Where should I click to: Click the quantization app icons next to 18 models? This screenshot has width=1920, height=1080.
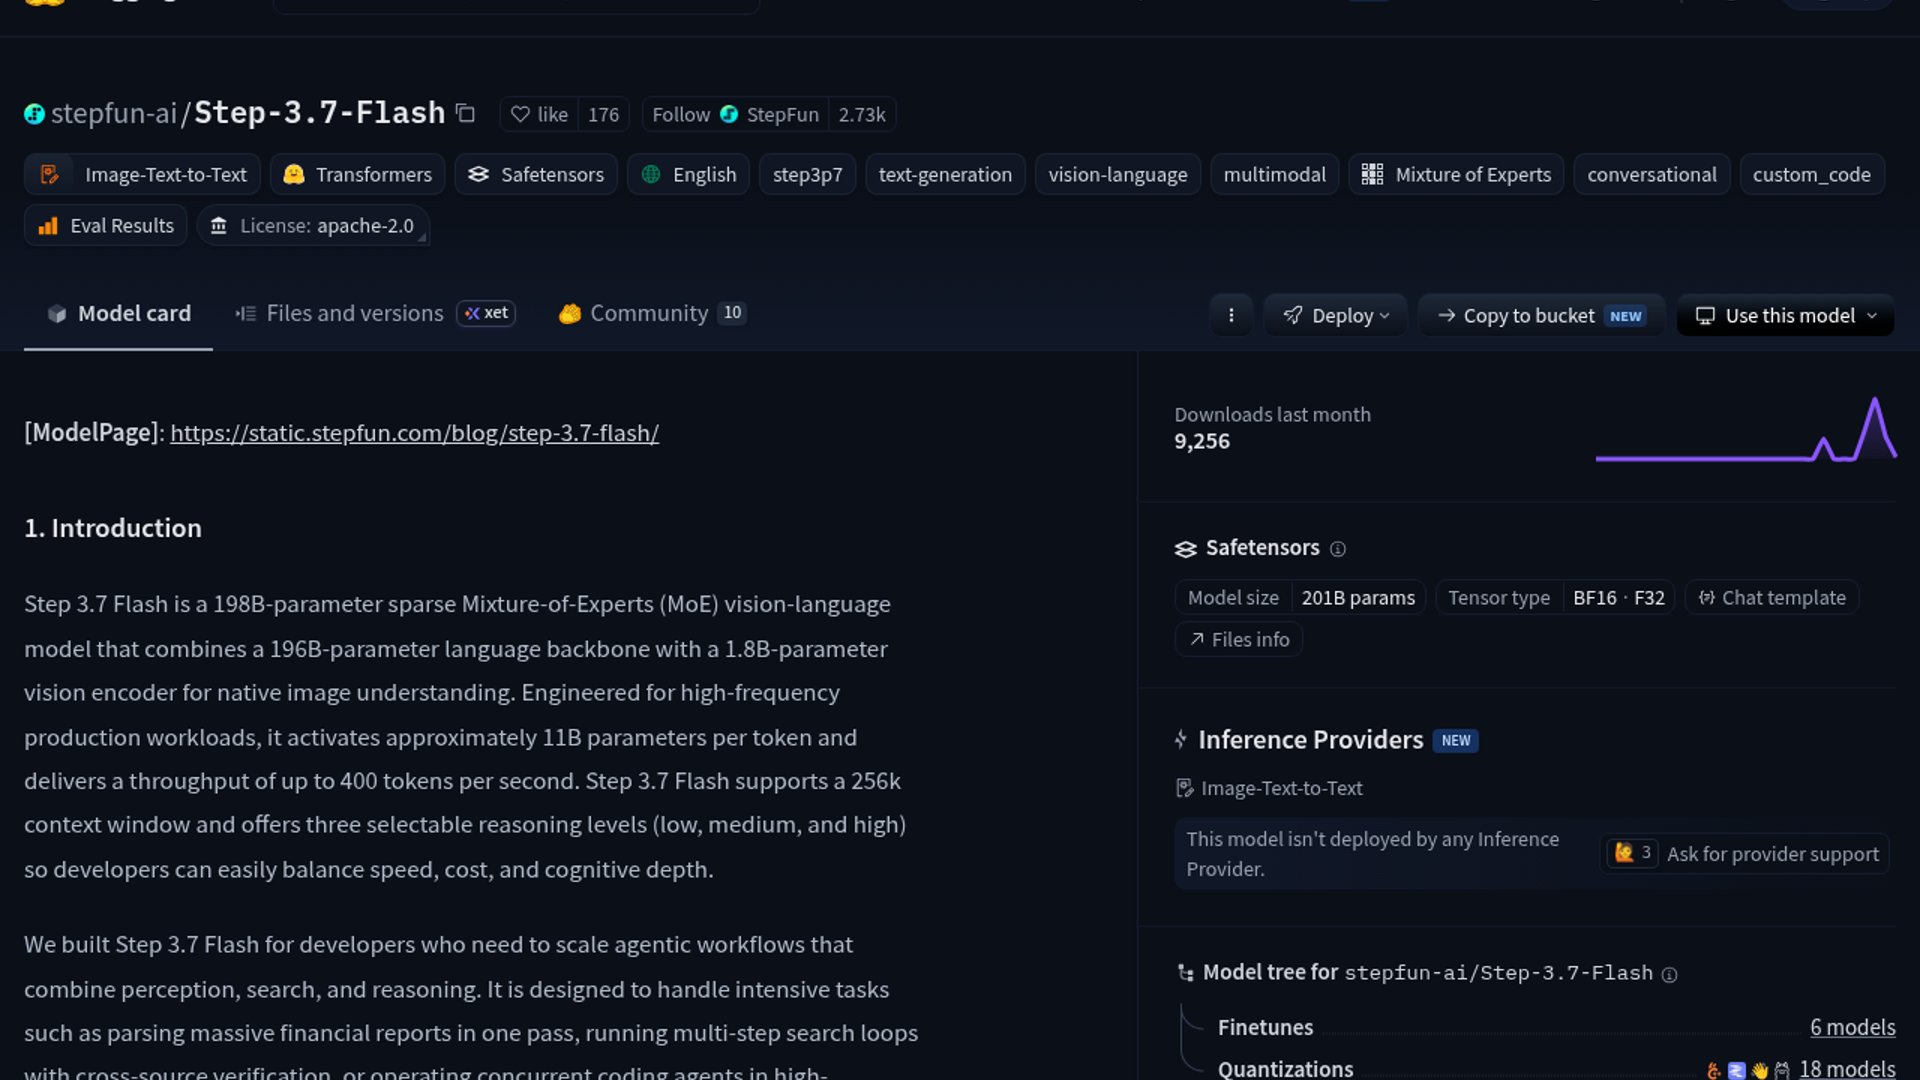[x=1748, y=1070]
